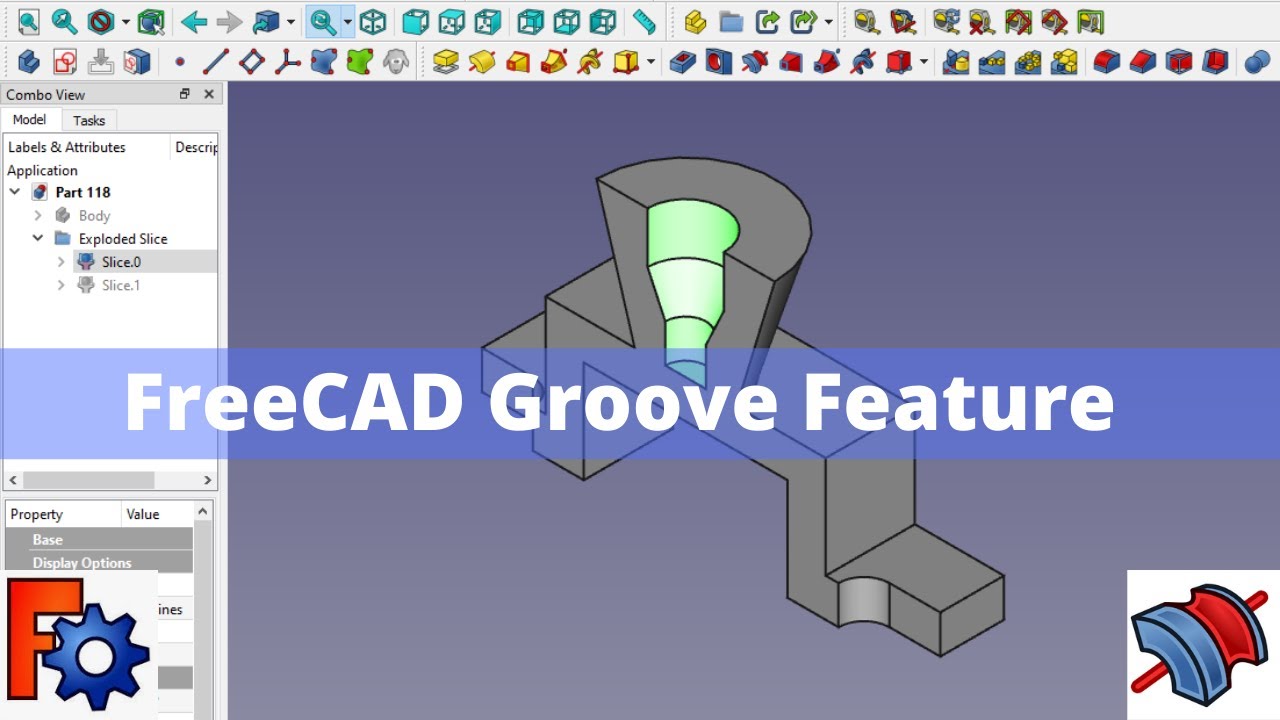
Task: Click the Create body icon
Action: [29, 62]
